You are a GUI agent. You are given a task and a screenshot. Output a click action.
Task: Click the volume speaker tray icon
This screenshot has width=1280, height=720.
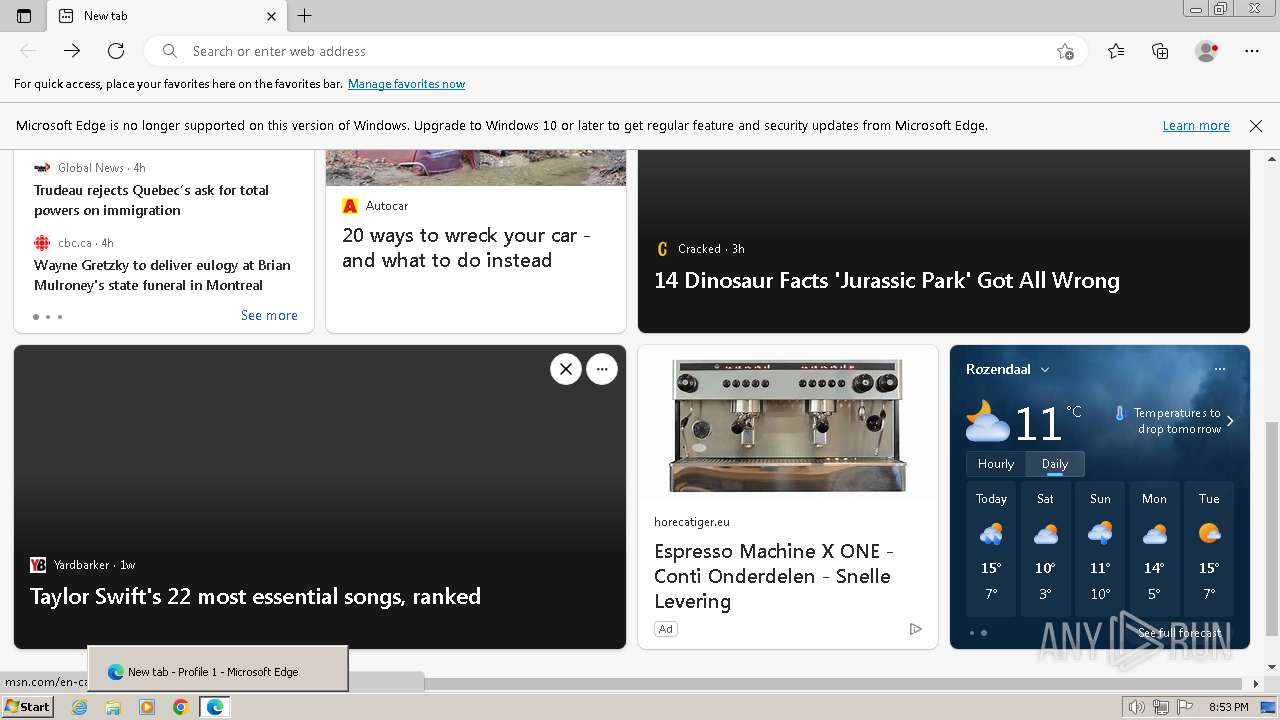tap(1136, 707)
